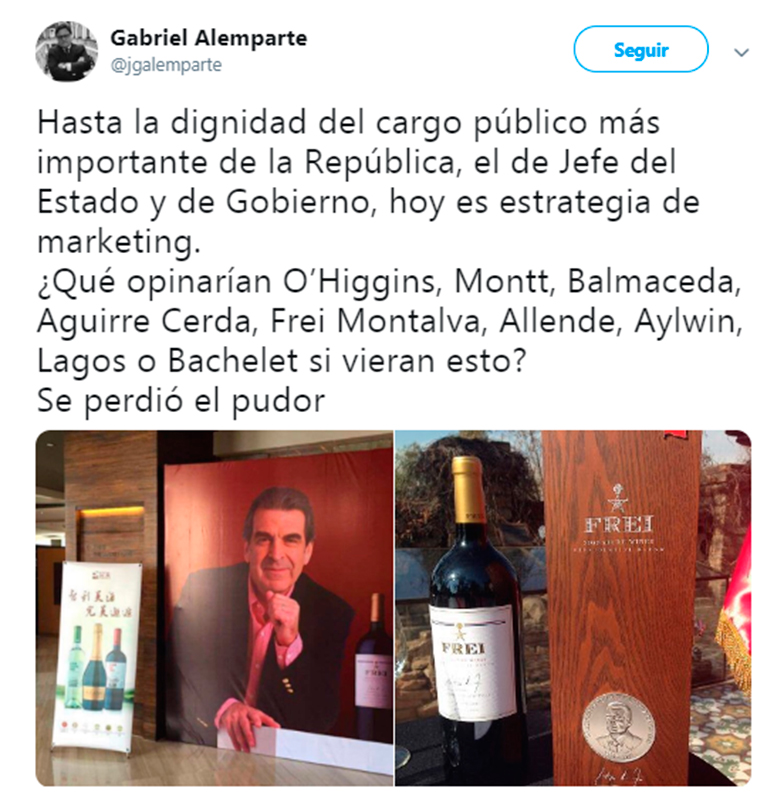Open the left photo with the man's portrait
Viewport: 784px width, 802px height.
[214, 608]
